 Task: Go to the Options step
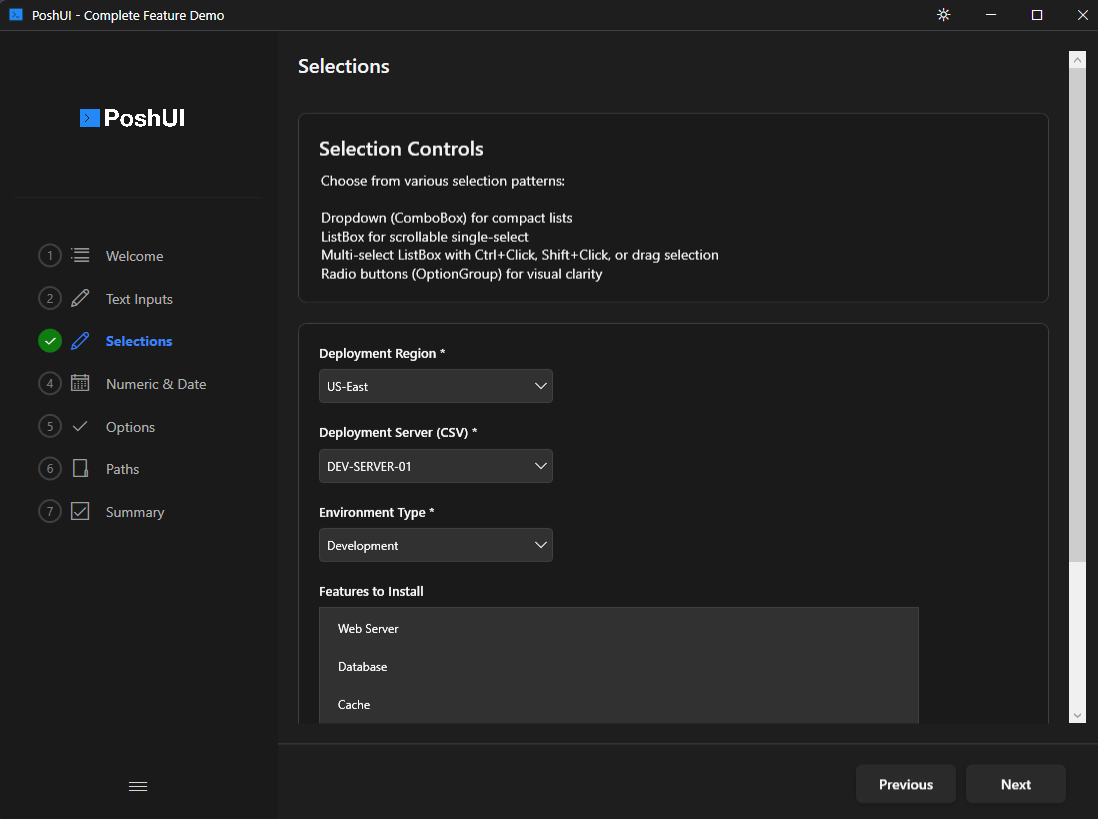pos(130,427)
